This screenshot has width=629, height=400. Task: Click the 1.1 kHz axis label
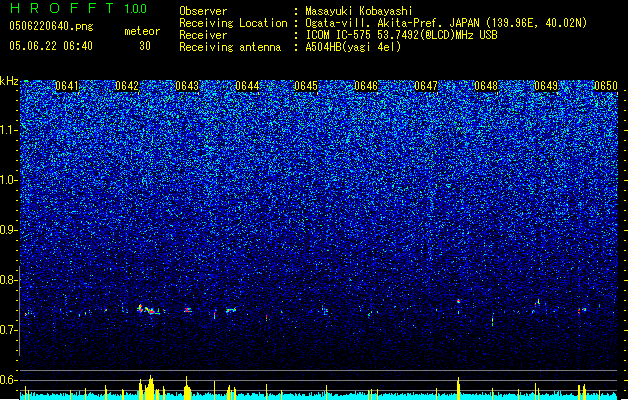pyautogui.click(x=9, y=130)
